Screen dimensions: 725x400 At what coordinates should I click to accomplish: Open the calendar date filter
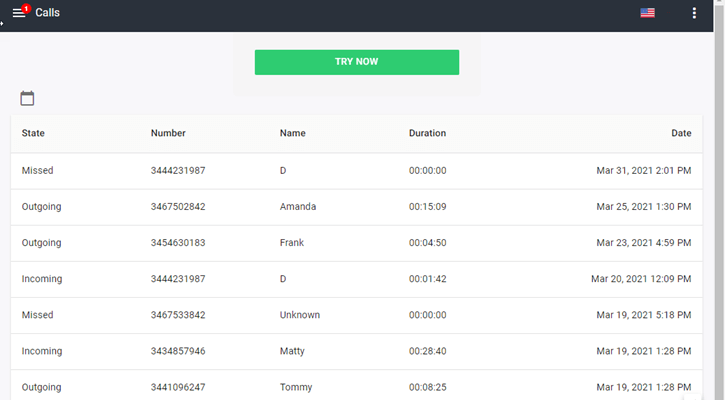coord(27,98)
